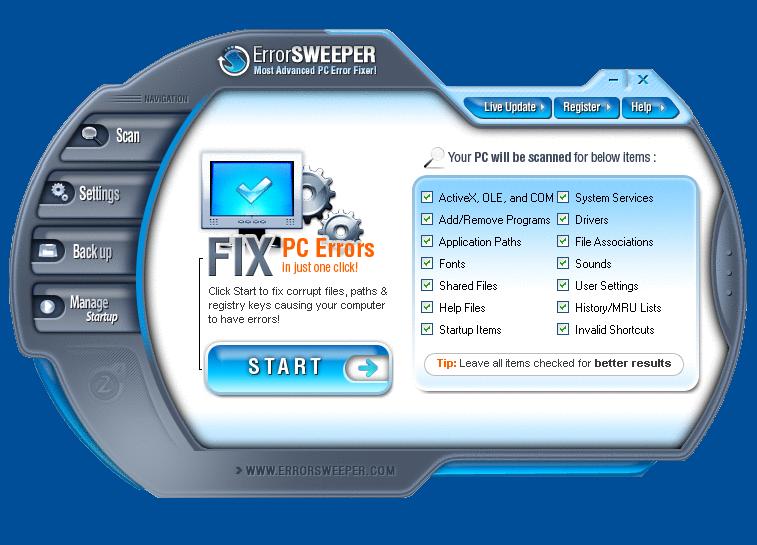This screenshot has width=757, height=545.
Task: Click the Scan magnifier icon in navigation
Action: point(91,135)
